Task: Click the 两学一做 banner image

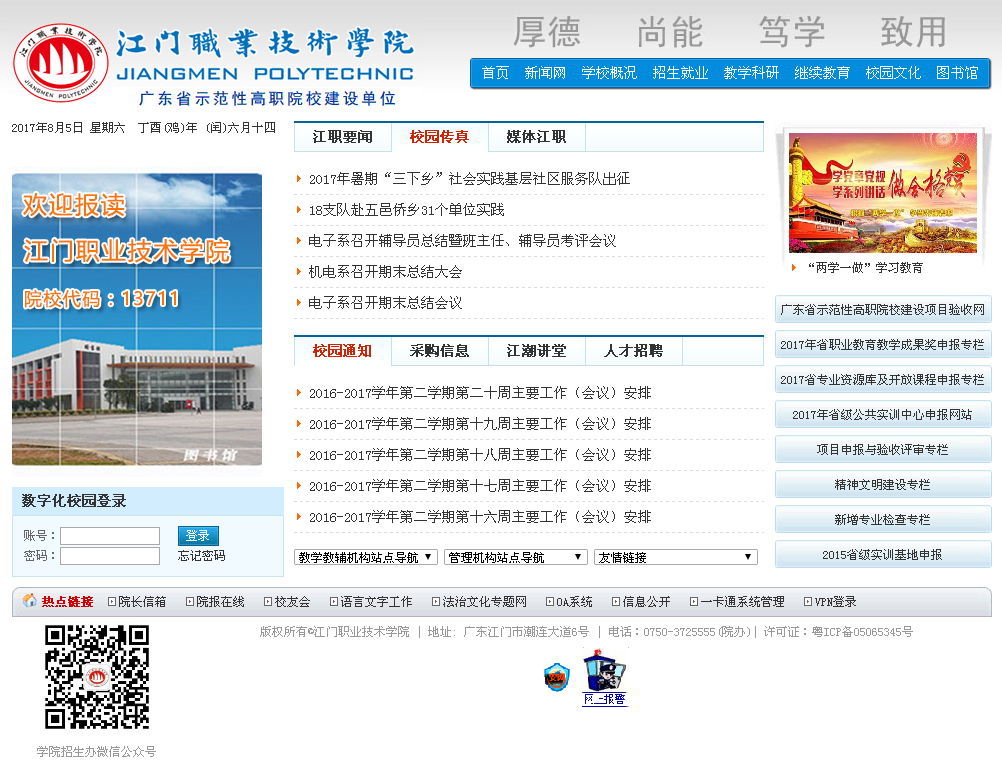Action: (883, 192)
